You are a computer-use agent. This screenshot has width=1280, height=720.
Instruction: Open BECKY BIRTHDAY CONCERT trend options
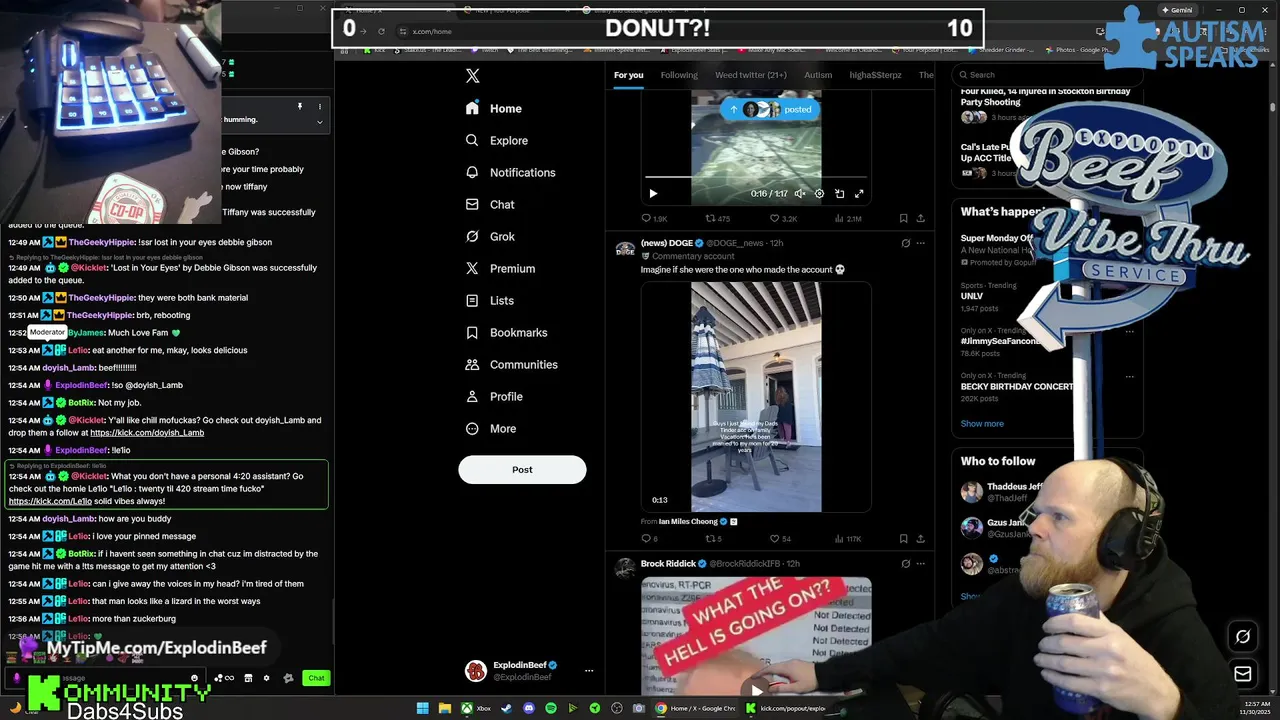click(1129, 377)
